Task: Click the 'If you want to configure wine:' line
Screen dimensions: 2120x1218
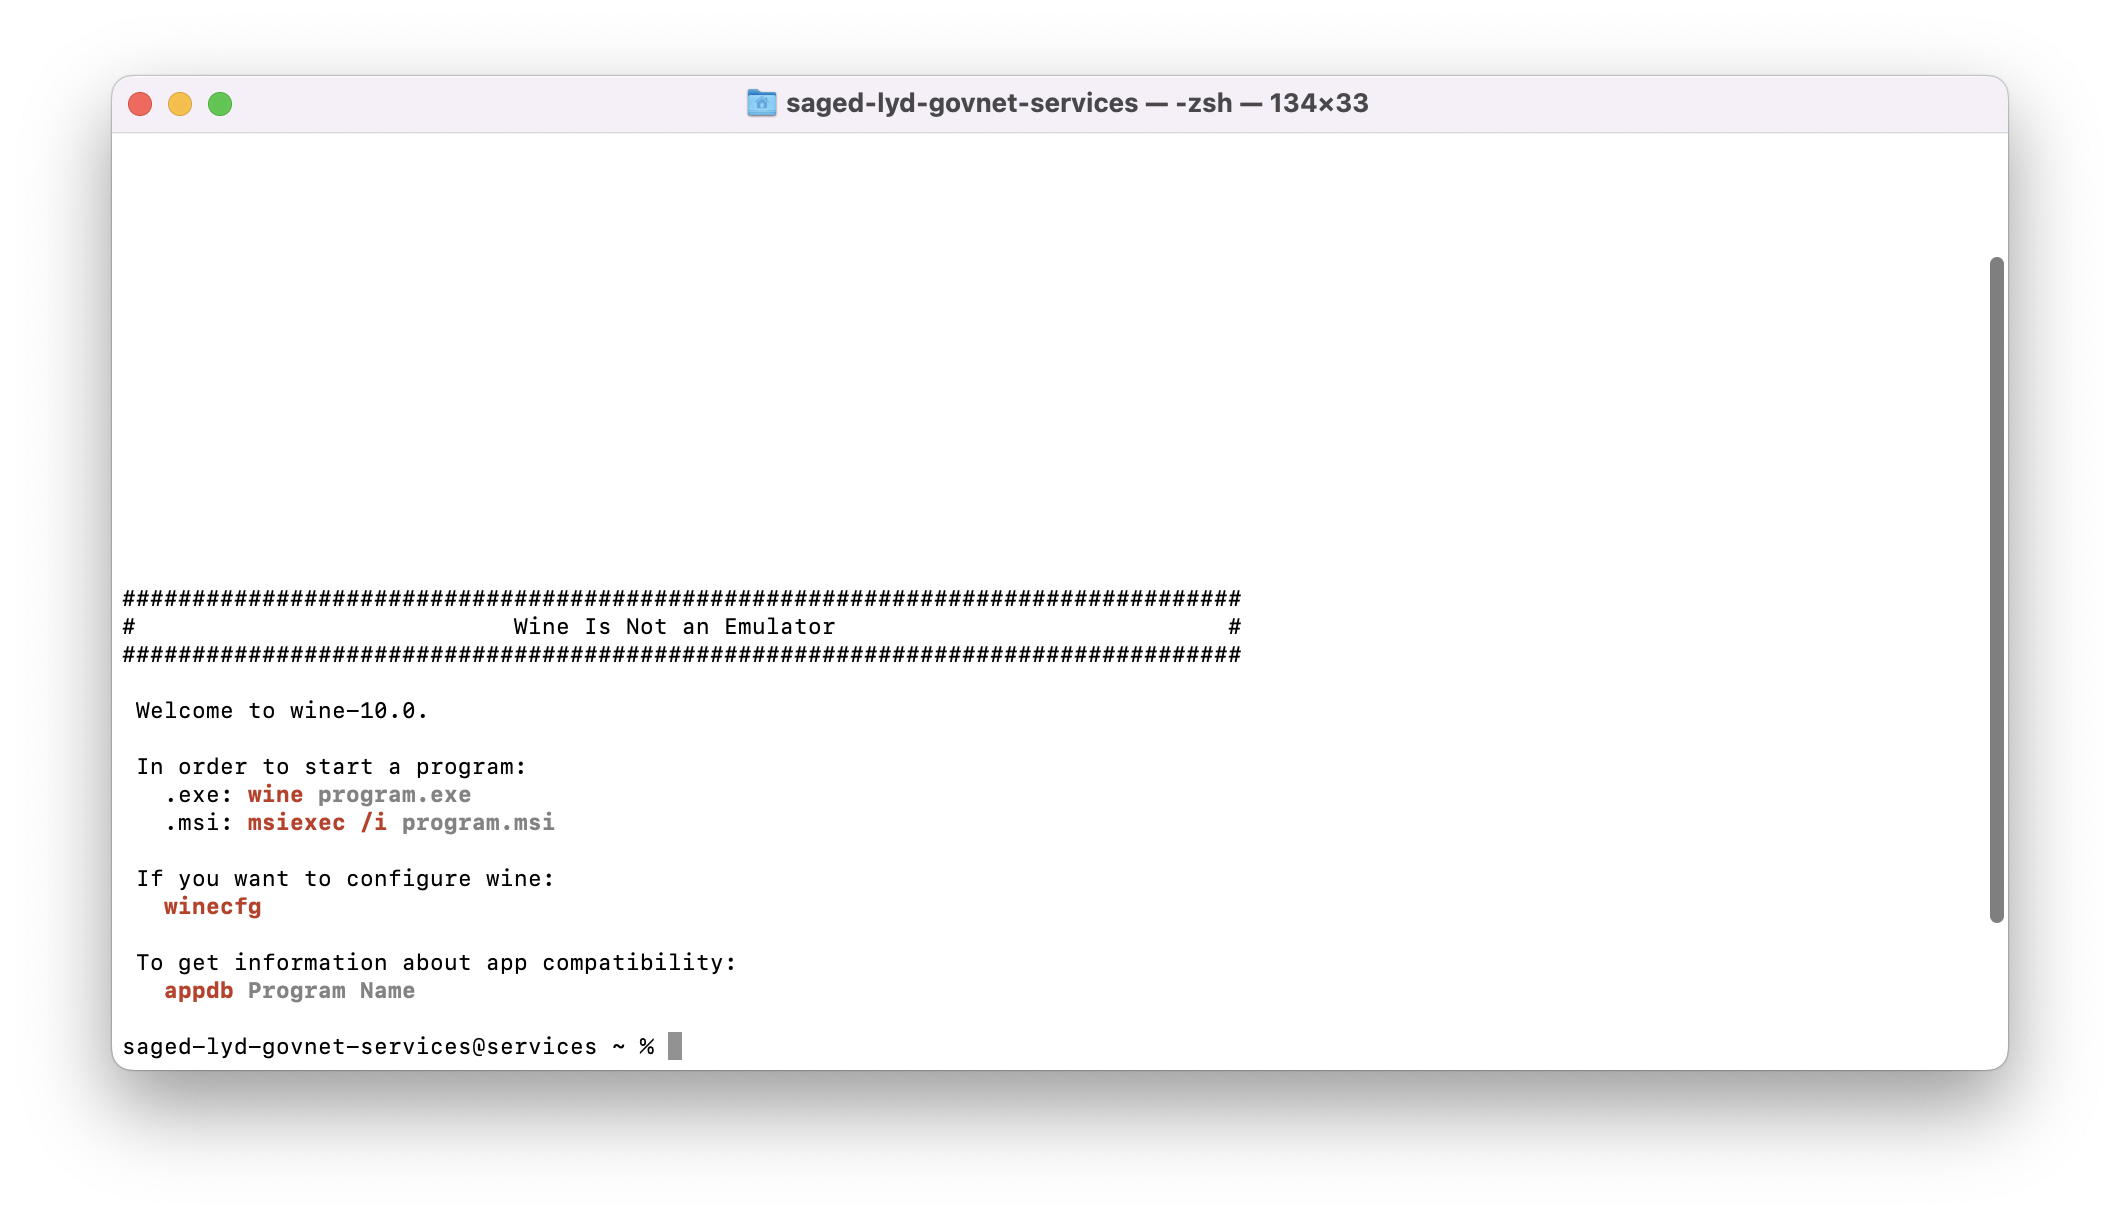Action: point(345,879)
